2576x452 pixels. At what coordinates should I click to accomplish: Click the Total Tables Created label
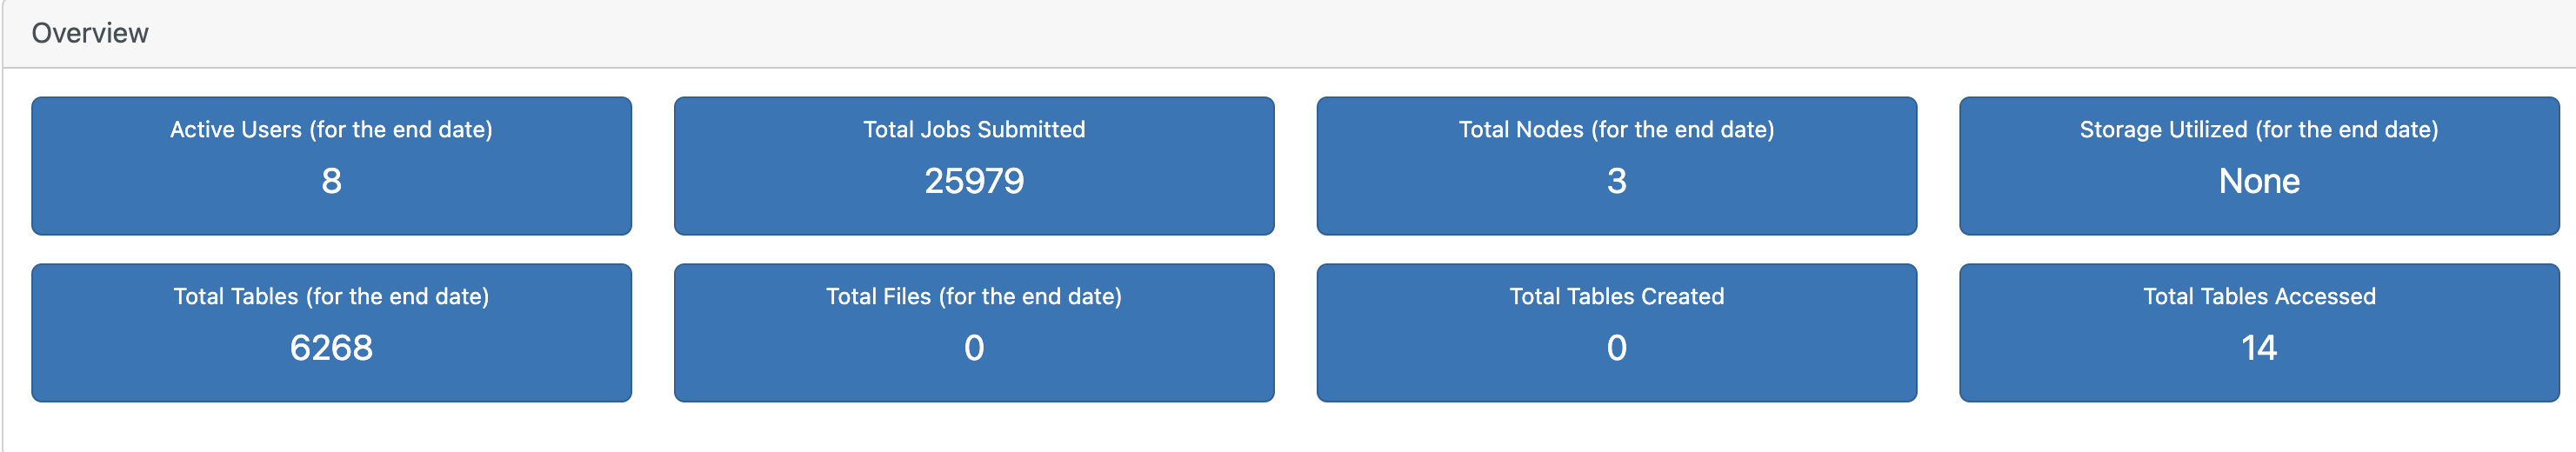[1616, 297]
